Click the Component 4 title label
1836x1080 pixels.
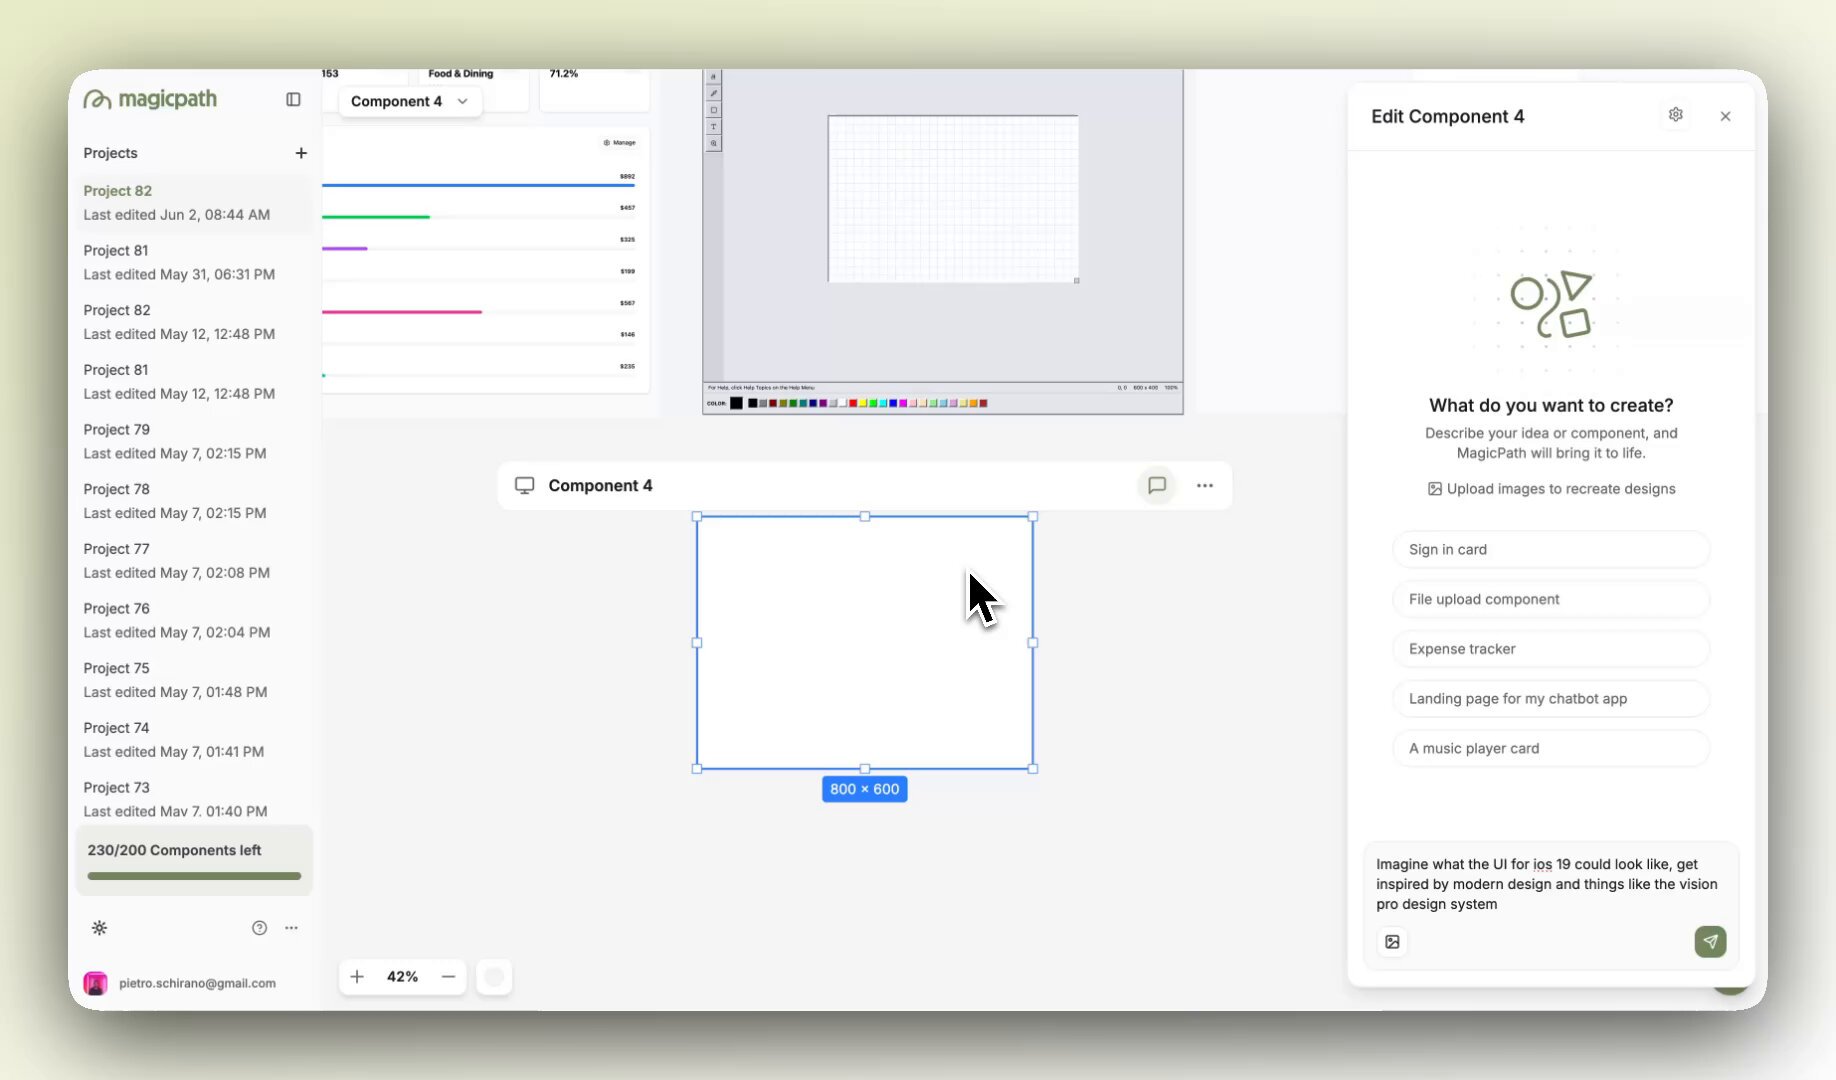tap(600, 485)
